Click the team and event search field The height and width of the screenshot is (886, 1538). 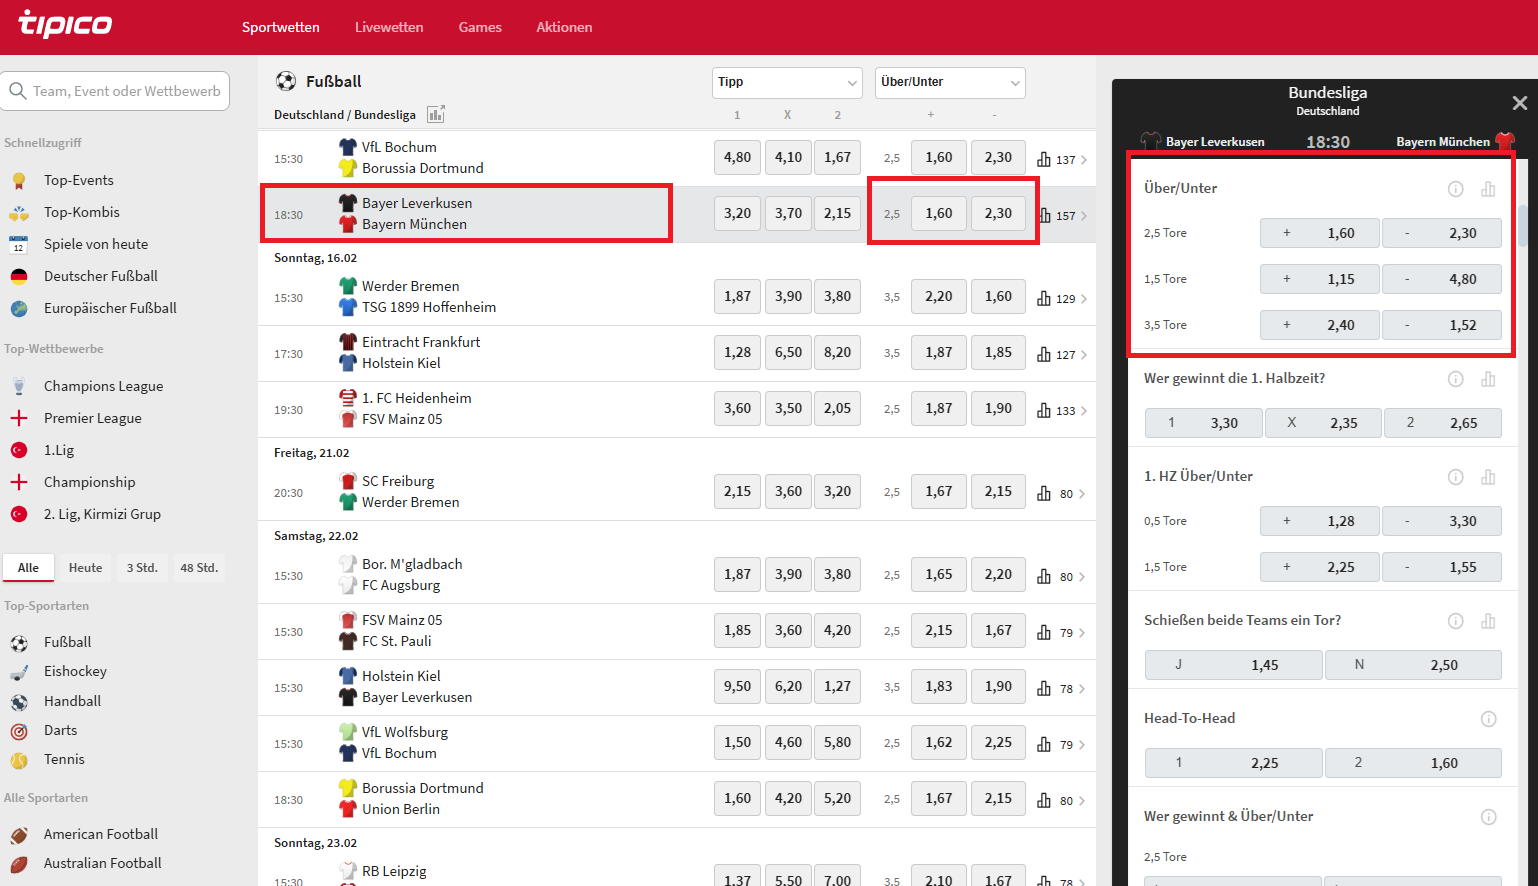[116, 91]
